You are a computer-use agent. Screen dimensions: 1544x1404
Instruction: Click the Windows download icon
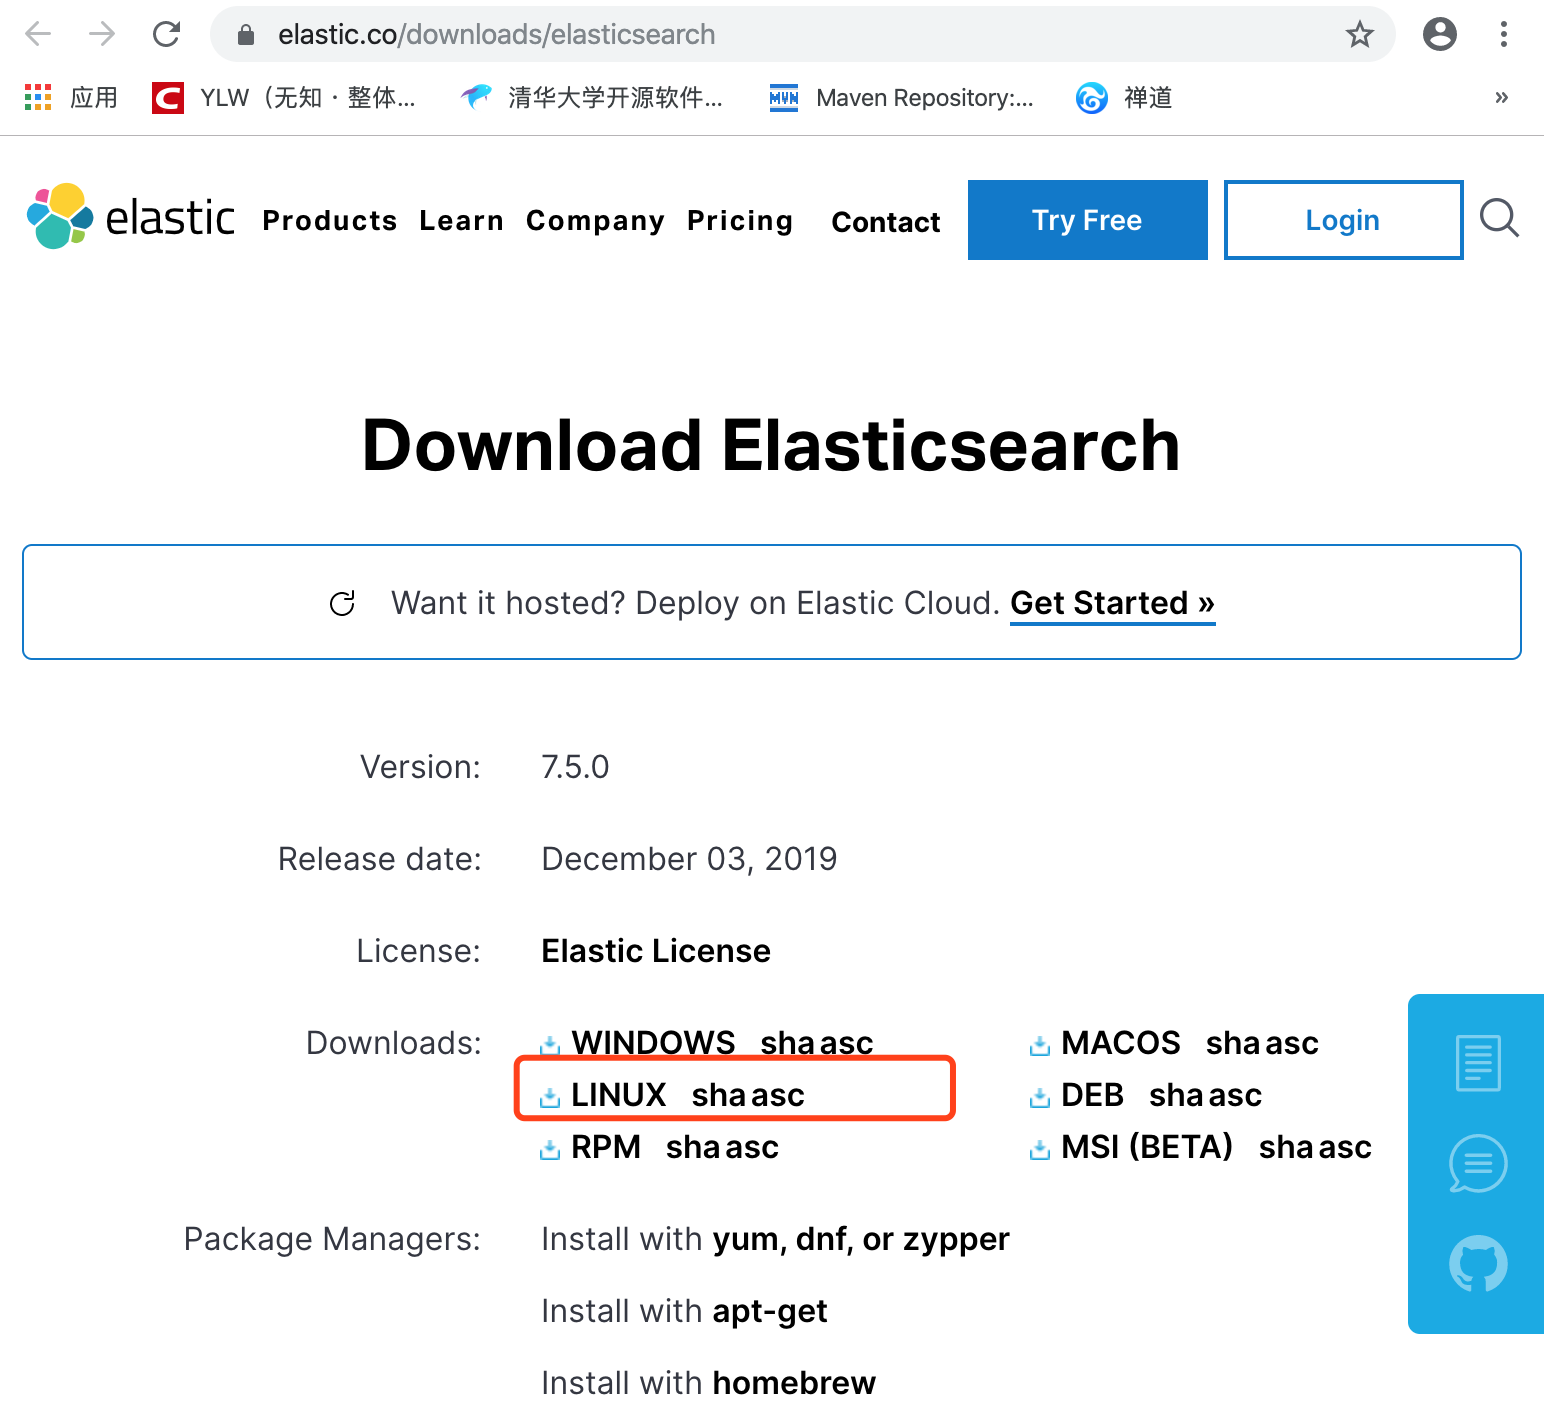tap(549, 1046)
